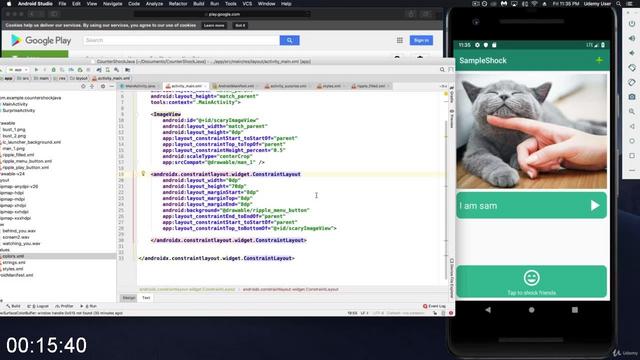Image resolution: width=640 pixels, height=360 pixels.
Task: Select behind_you.wav in raw folder
Action: [x=19, y=231]
